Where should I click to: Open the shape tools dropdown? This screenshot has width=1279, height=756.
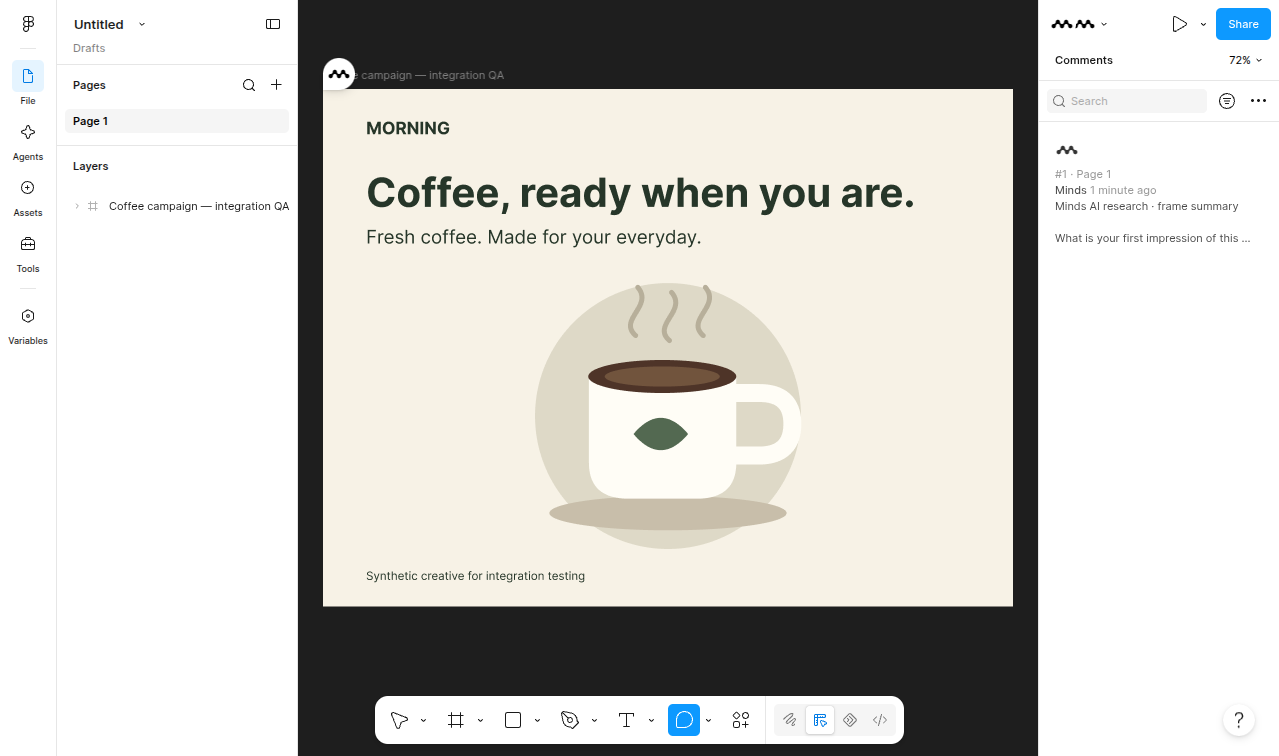coord(538,720)
